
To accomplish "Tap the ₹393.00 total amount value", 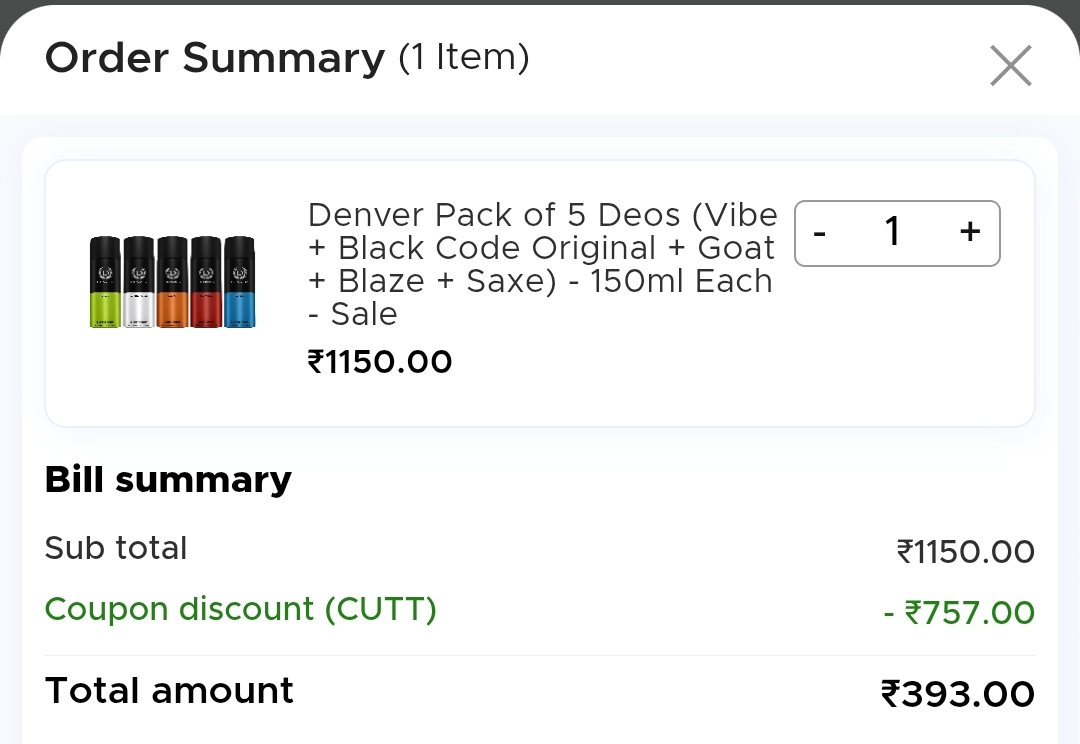I will click(x=957, y=693).
